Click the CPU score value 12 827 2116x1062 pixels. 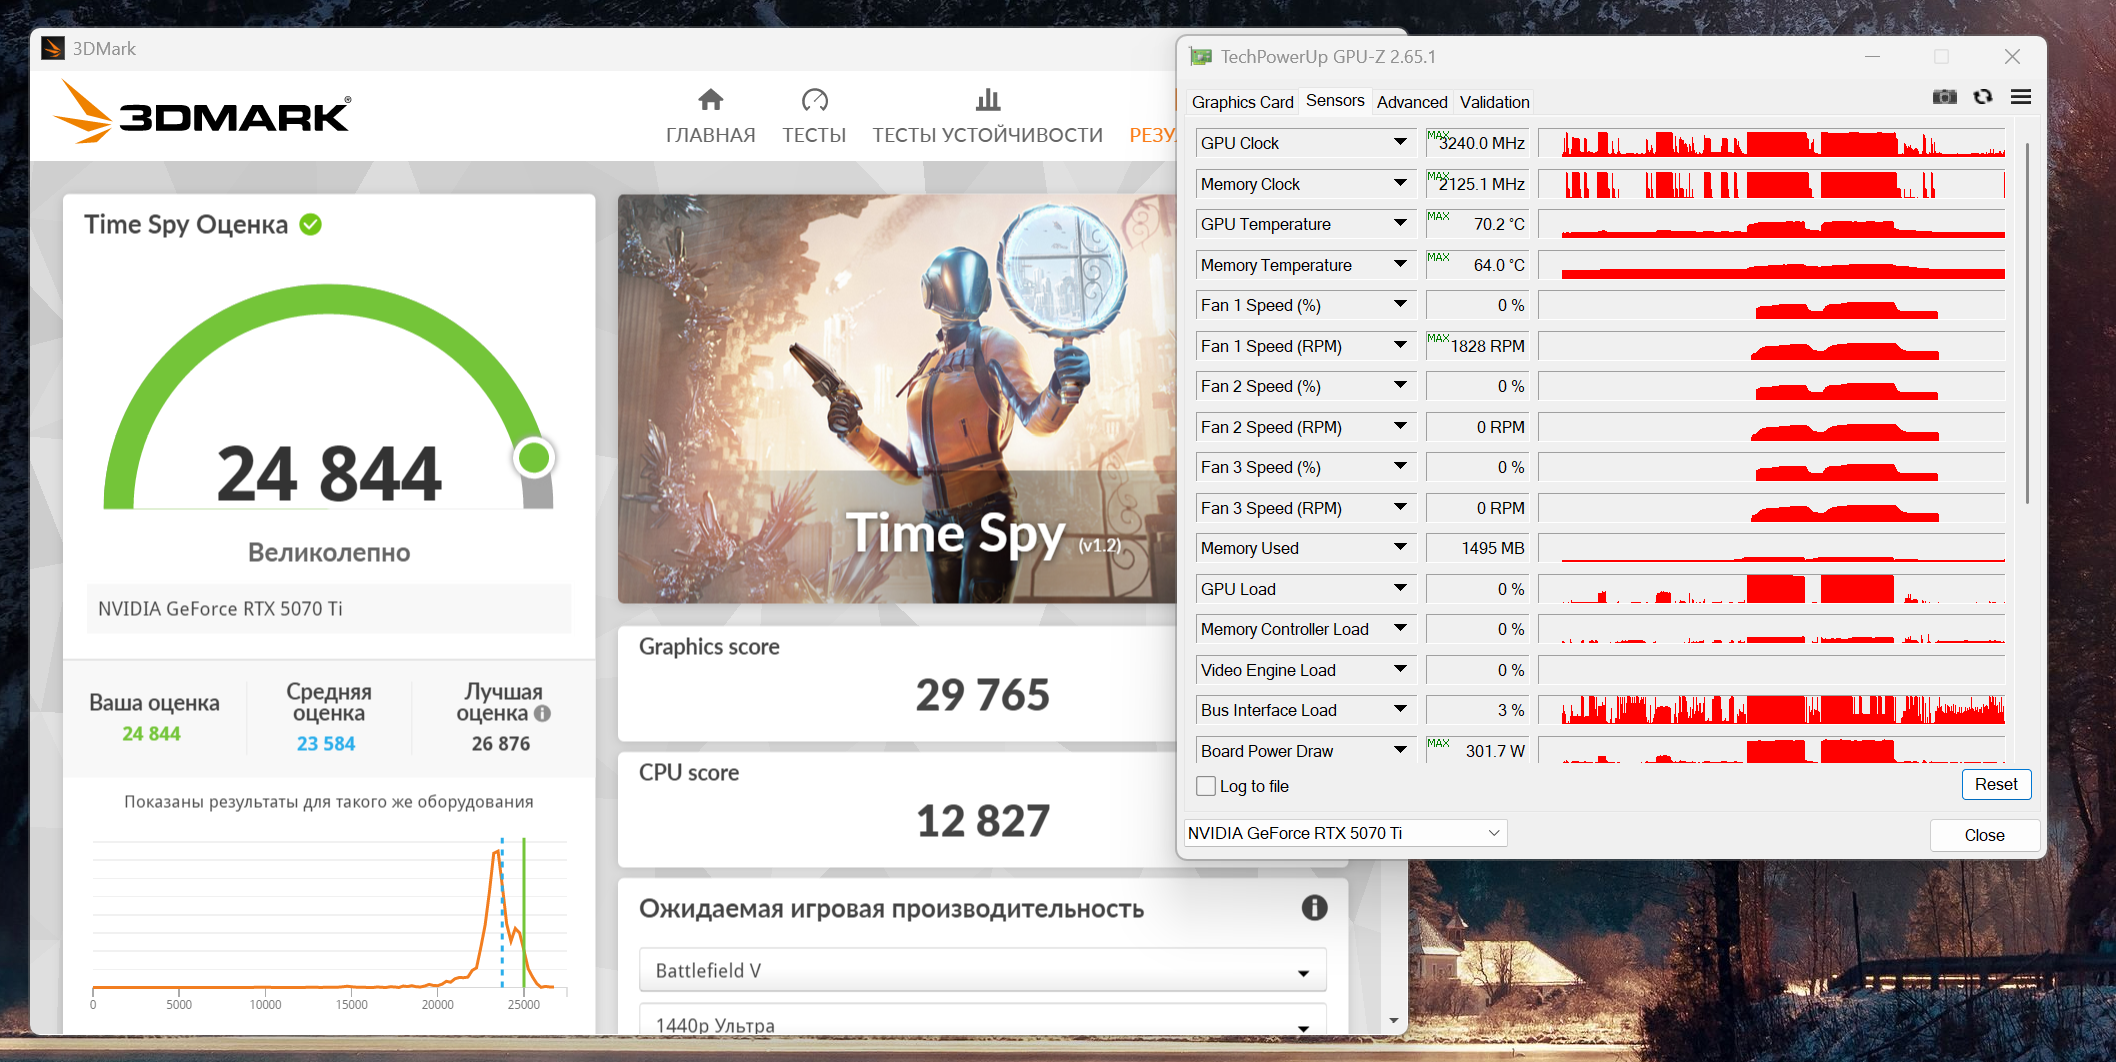click(983, 821)
